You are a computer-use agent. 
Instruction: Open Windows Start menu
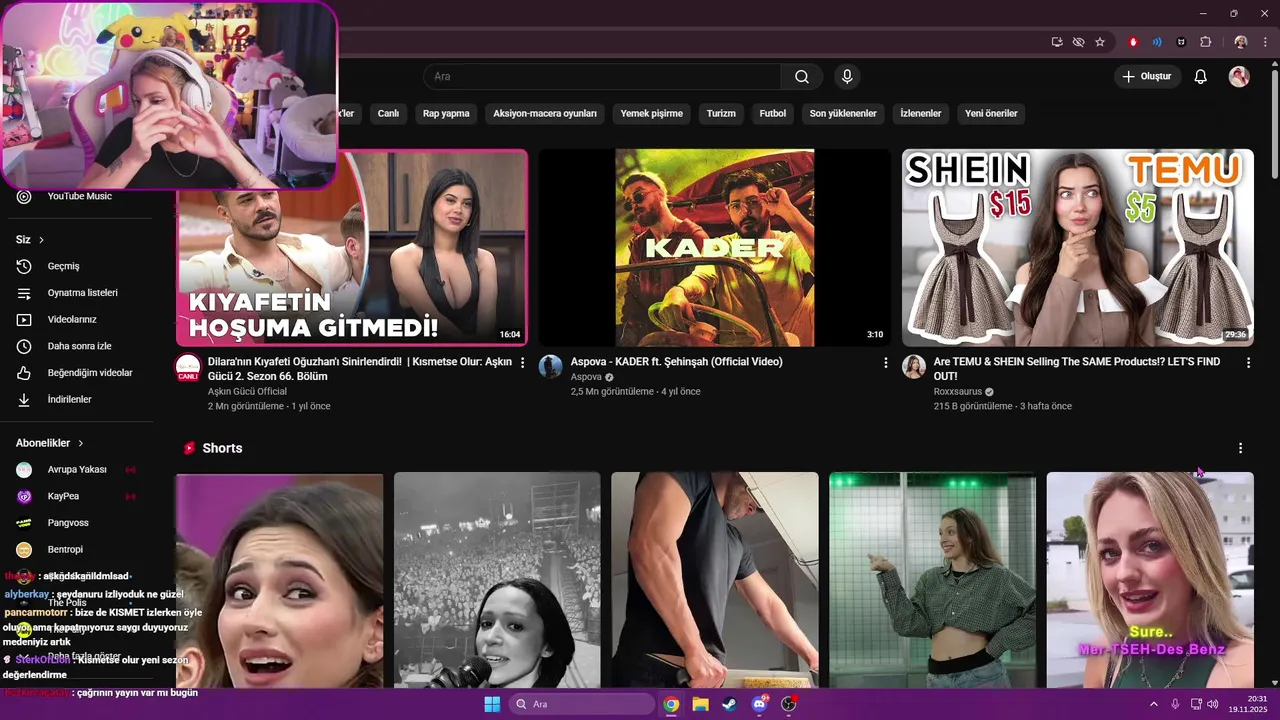click(492, 704)
